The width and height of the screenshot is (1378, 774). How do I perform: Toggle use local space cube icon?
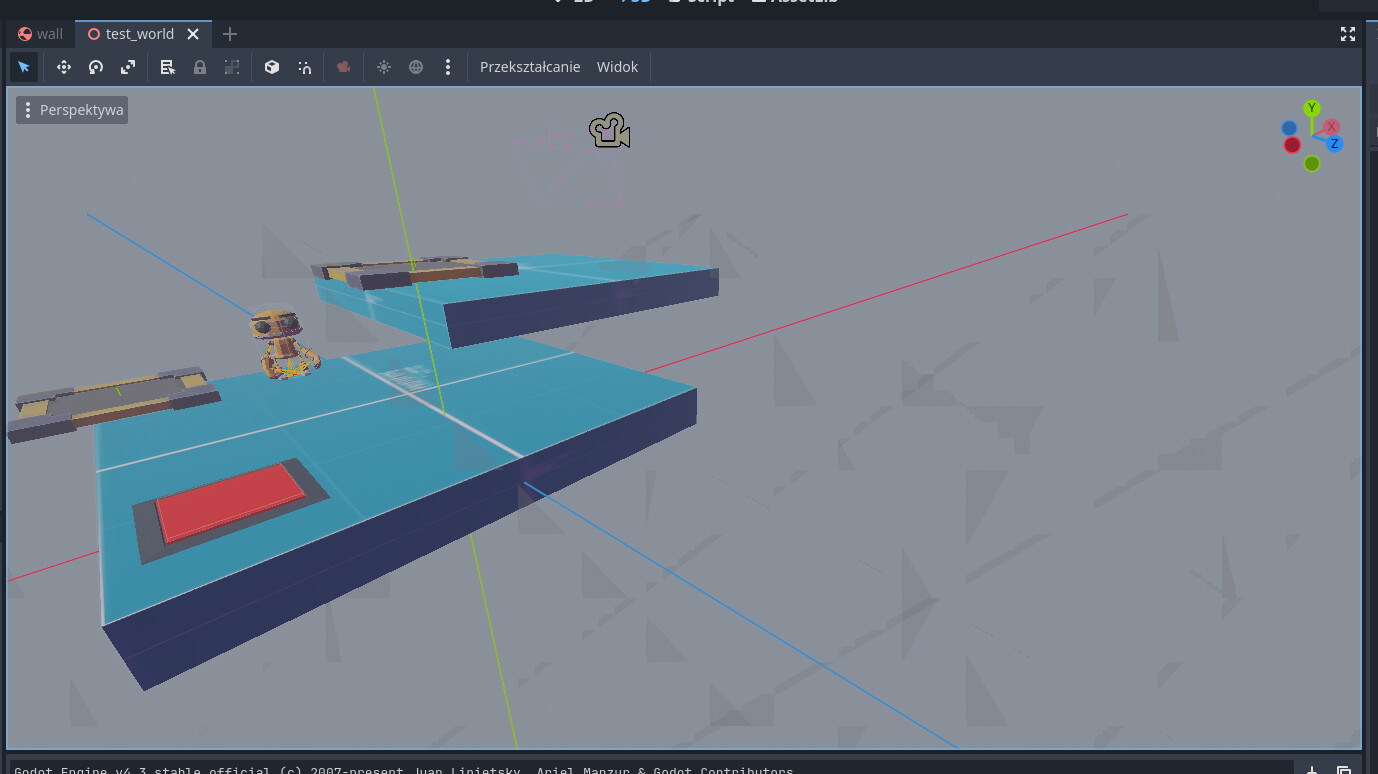click(x=272, y=67)
